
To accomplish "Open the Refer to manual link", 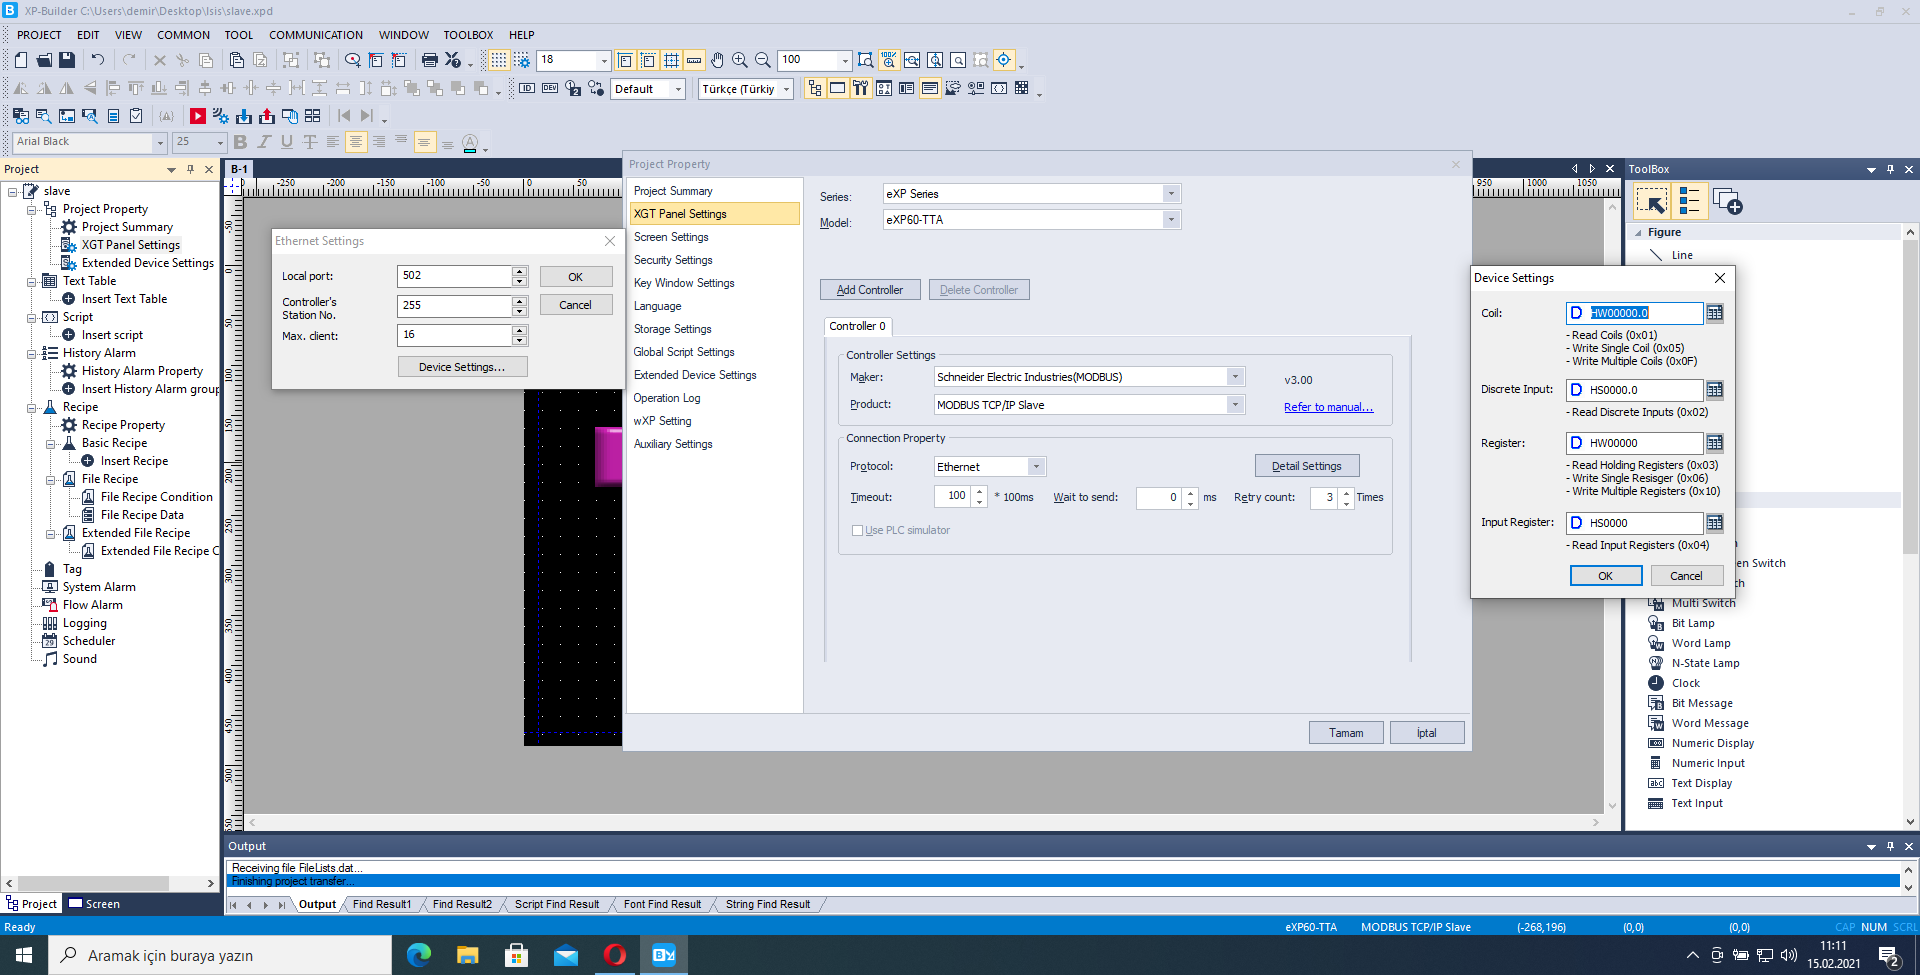I will click(1328, 407).
